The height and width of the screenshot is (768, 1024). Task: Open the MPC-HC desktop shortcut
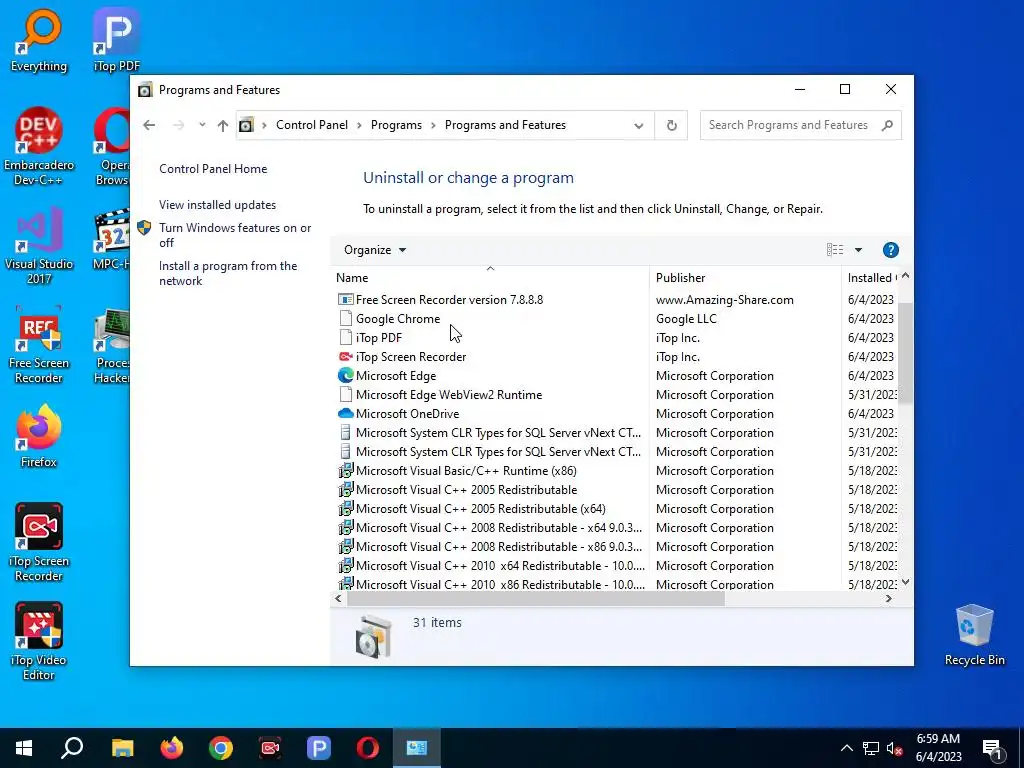(x=112, y=239)
